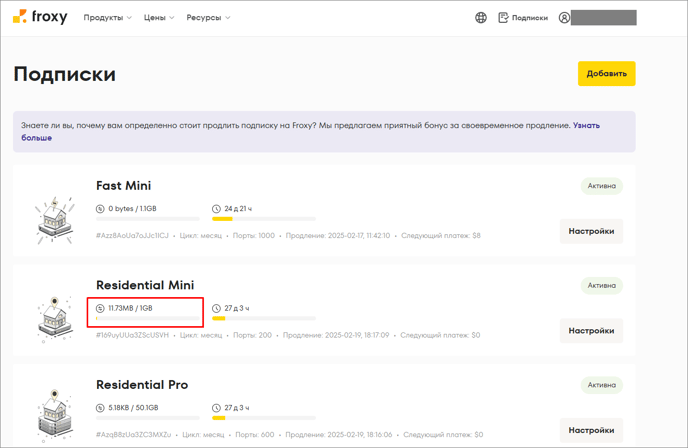Open Настройки for Residential Pro
The height and width of the screenshot is (448, 688).
click(x=591, y=430)
